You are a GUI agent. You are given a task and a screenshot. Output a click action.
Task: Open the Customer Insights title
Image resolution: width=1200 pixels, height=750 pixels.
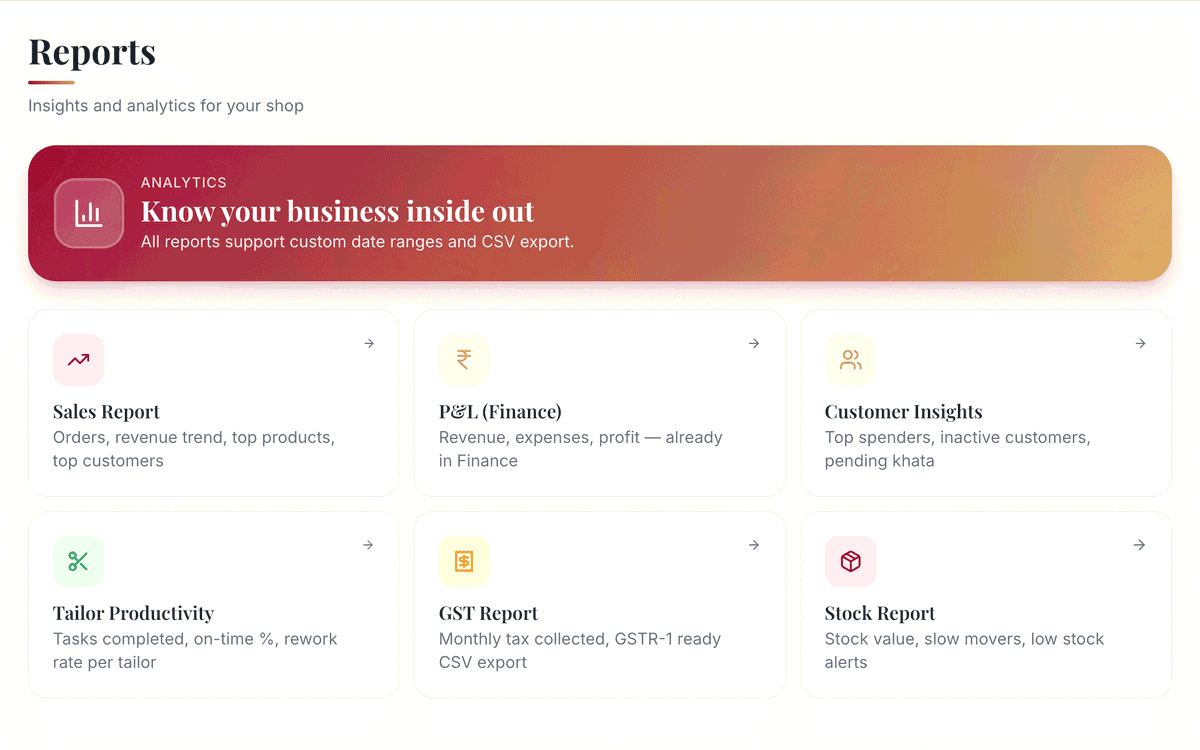pyautogui.click(x=903, y=412)
